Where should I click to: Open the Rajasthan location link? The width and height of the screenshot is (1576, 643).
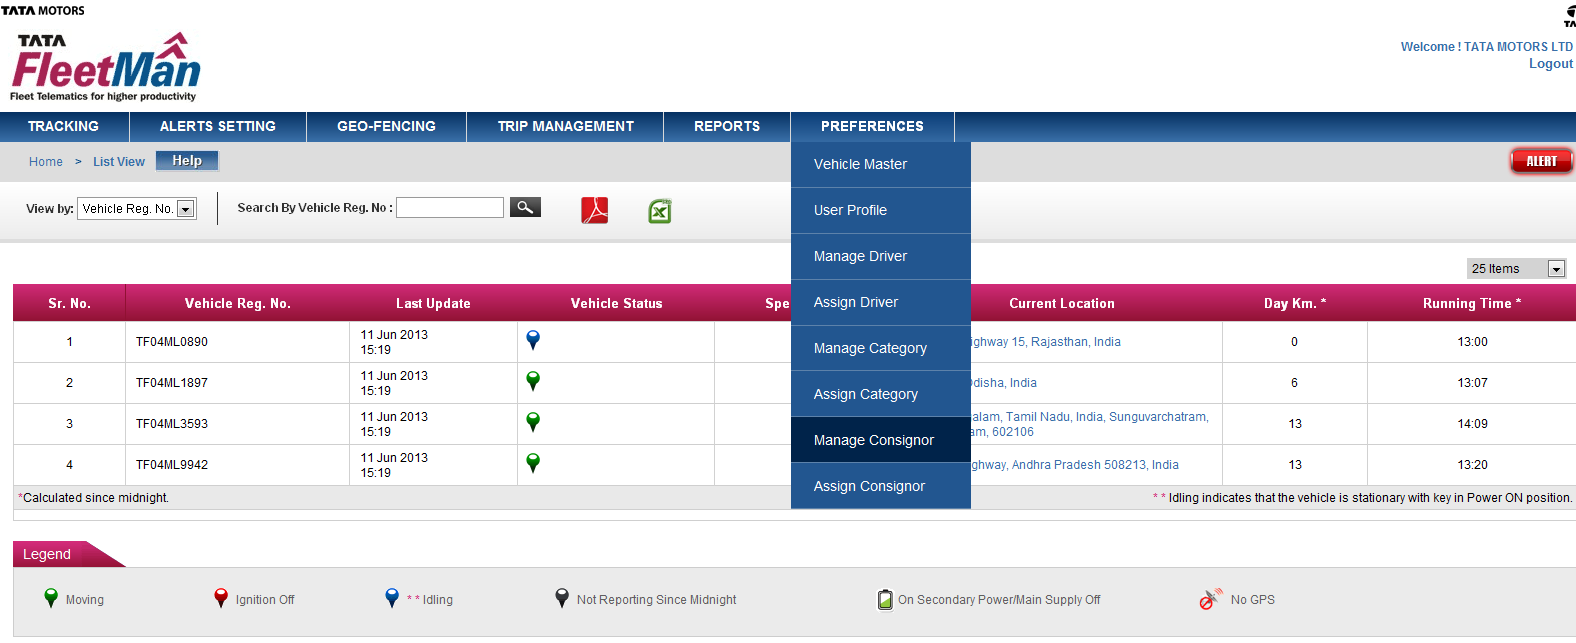[x=1046, y=342]
